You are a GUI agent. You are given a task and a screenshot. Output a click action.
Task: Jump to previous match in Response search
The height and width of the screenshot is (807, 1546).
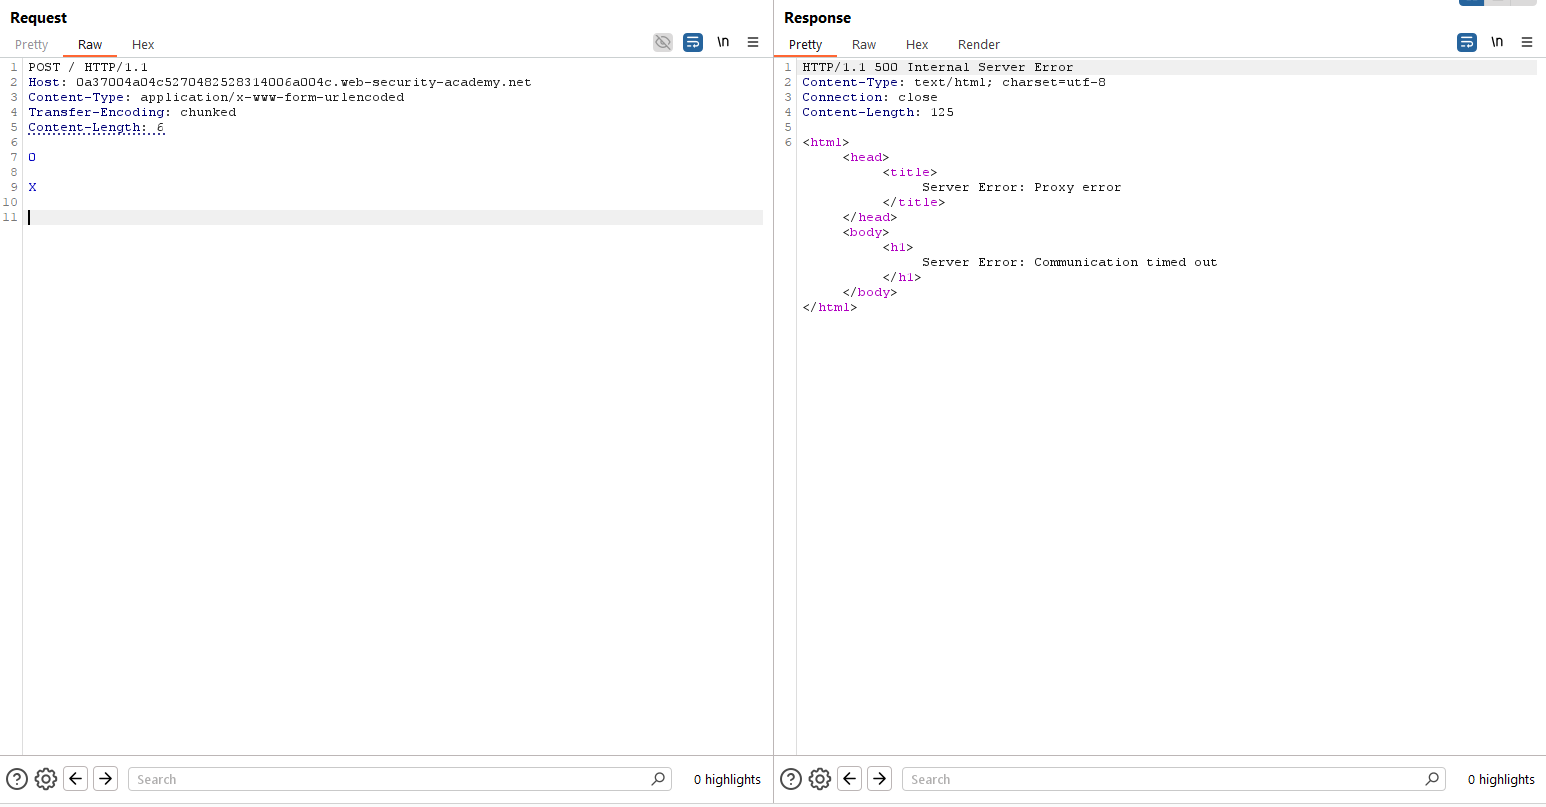coord(850,779)
